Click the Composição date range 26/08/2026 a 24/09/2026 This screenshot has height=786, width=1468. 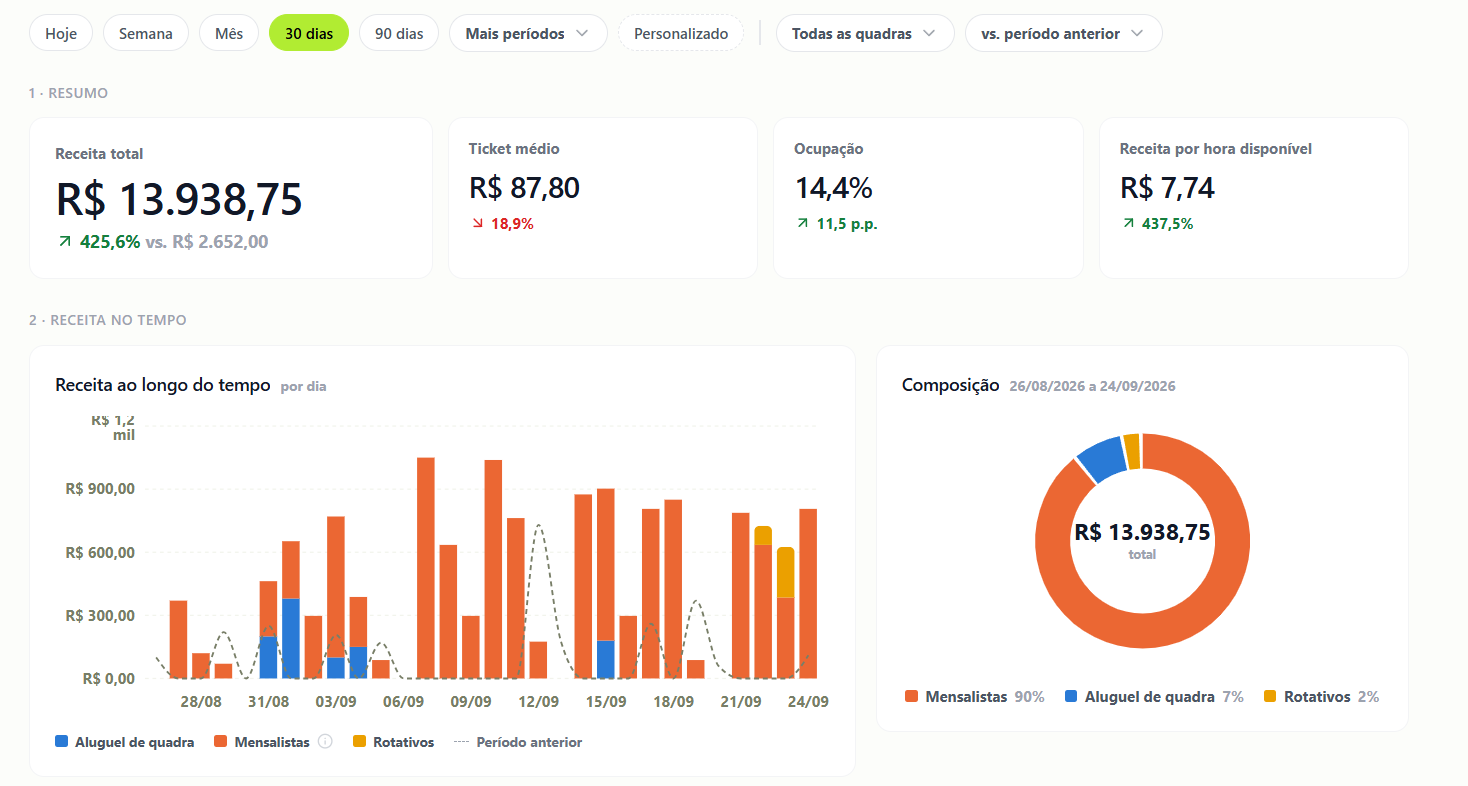1092,386
